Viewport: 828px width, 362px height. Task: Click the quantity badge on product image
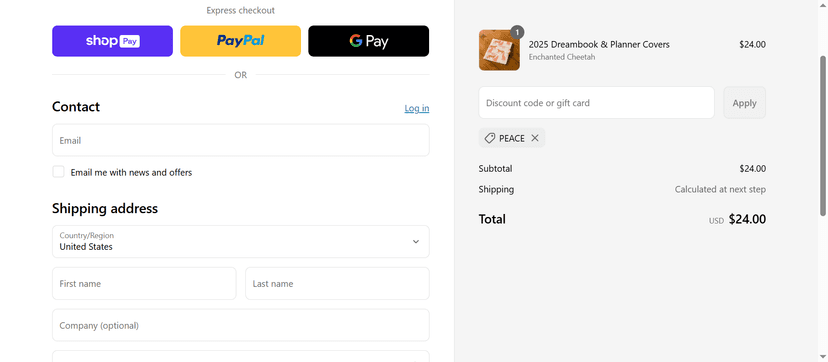point(518,32)
